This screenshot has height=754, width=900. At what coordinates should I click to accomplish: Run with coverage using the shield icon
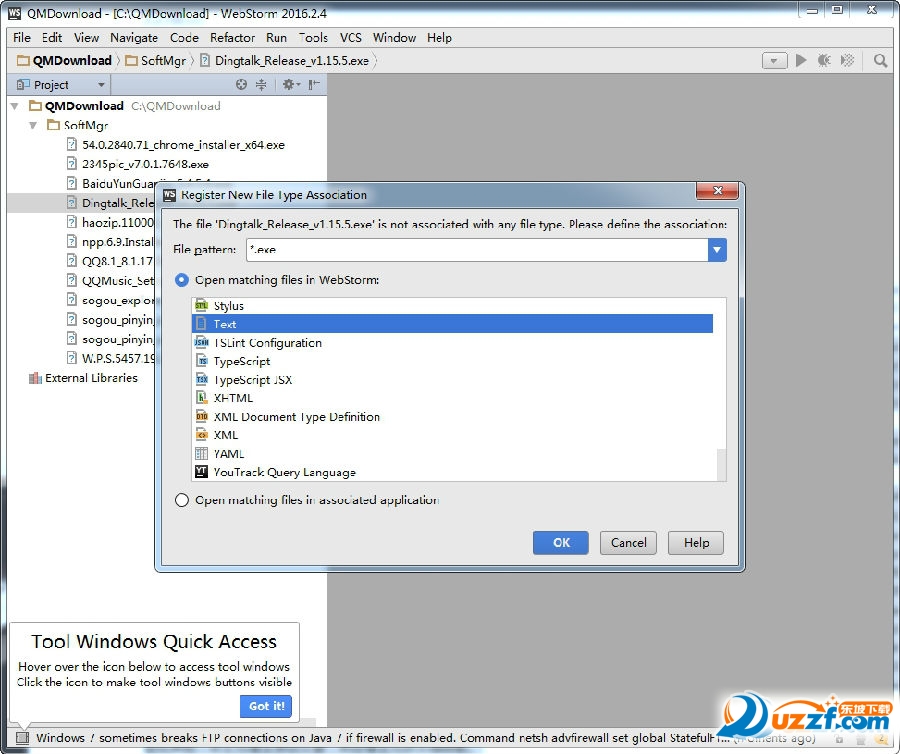tap(846, 60)
